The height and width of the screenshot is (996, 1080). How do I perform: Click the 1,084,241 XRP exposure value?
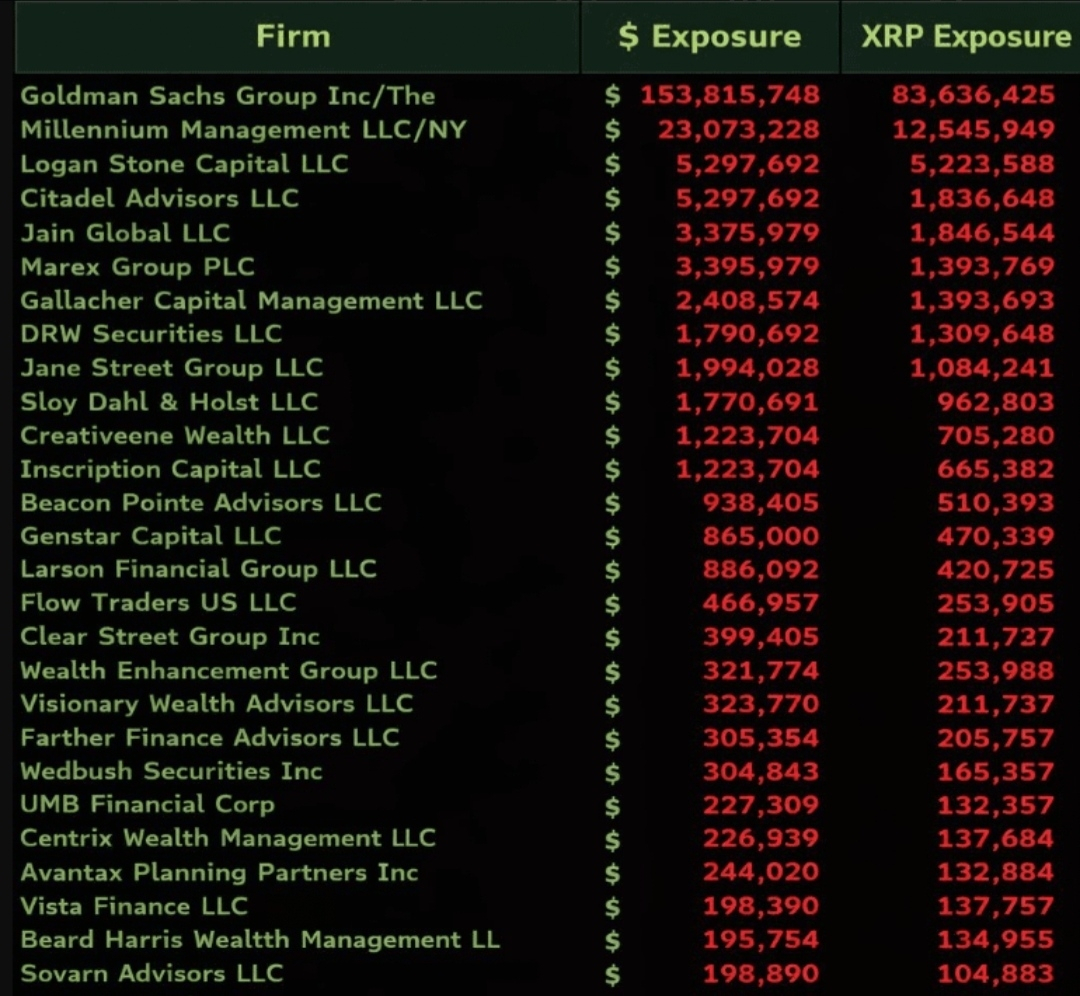(x=982, y=368)
